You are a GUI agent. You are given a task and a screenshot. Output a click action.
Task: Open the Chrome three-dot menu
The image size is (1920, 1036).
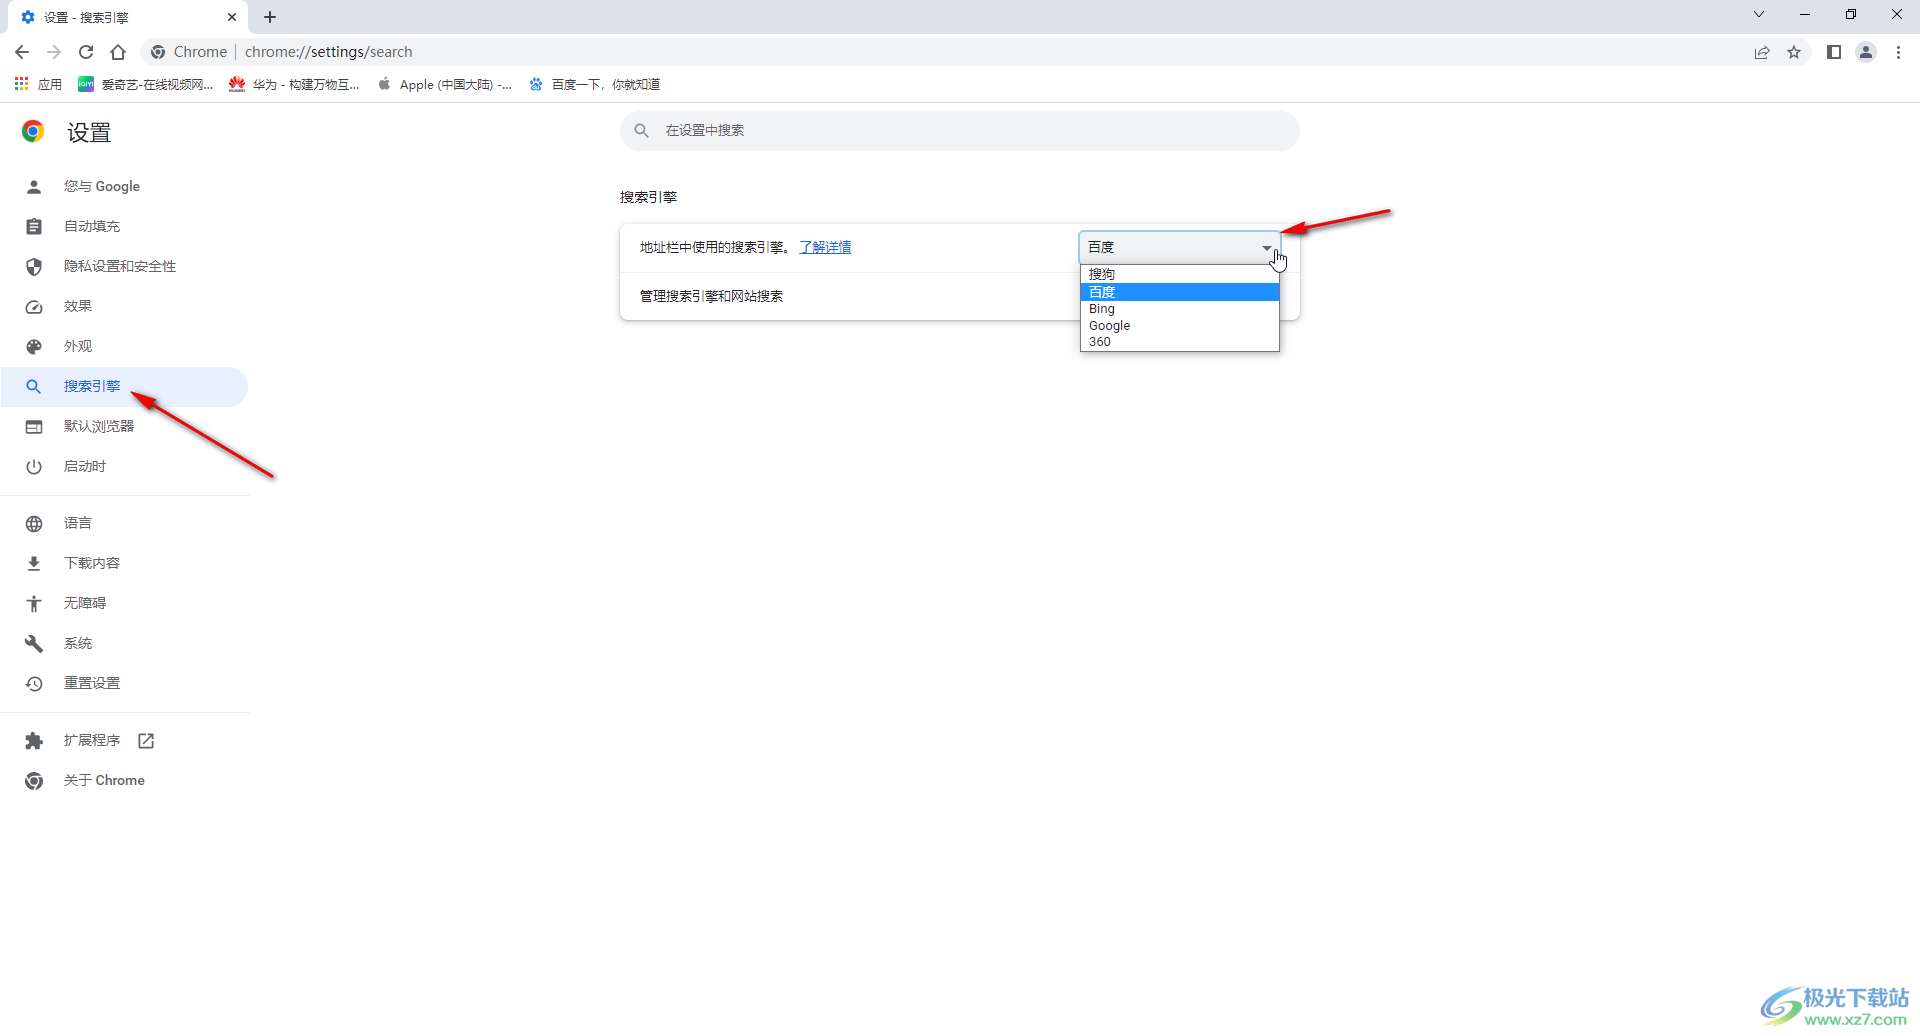click(1898, 52)
